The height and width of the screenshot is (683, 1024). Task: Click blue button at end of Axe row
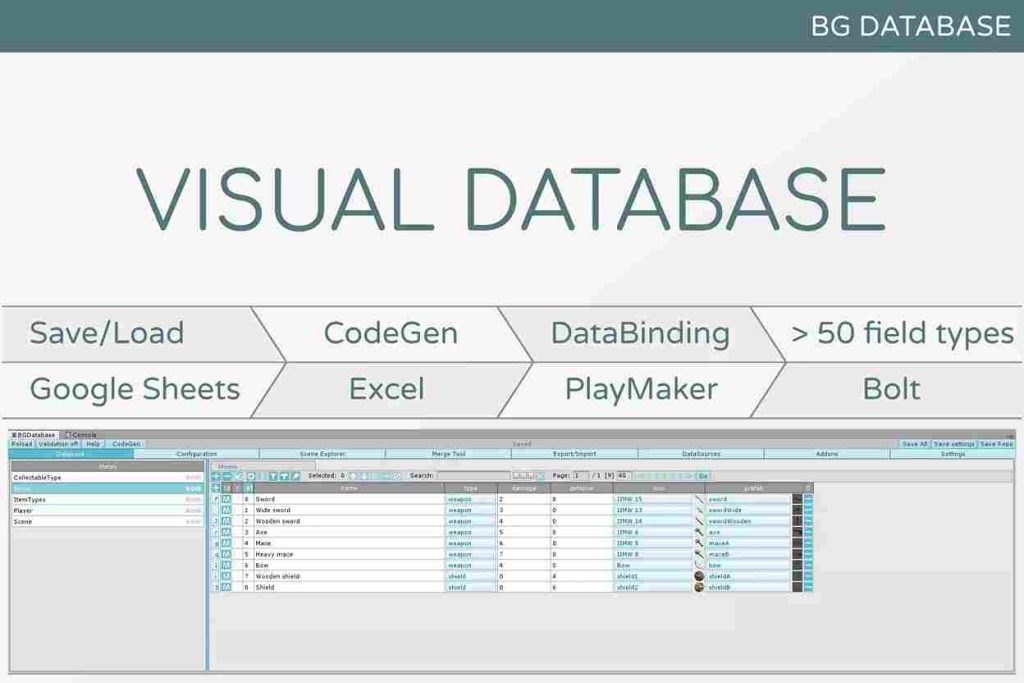pyautogui.click(x=808, y=532)
